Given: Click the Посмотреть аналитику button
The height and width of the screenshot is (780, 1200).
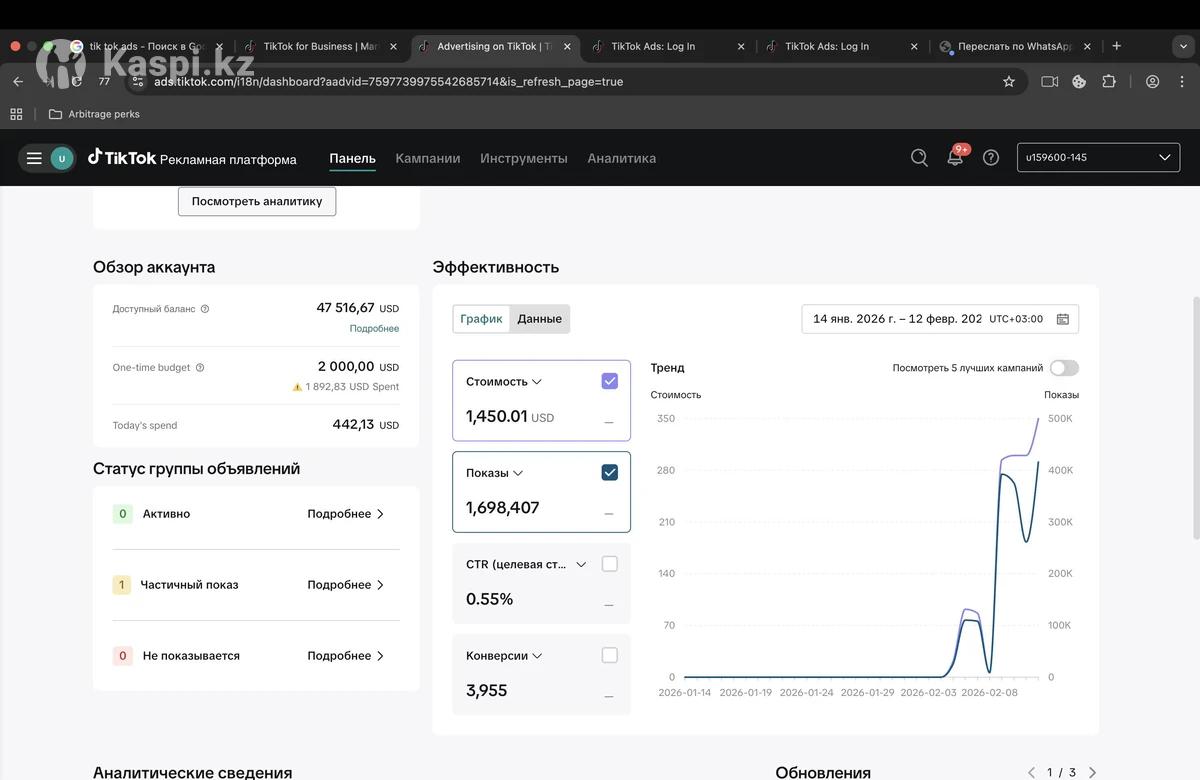Looking at the screenshot, I should (257, 201).
